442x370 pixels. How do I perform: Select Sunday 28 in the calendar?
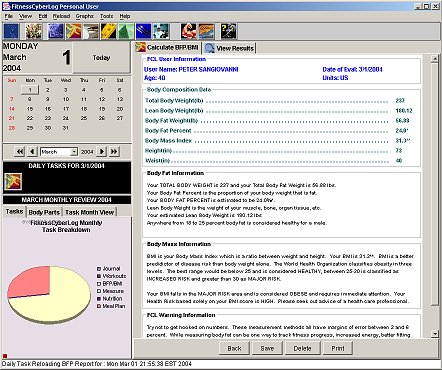pos(12,128)
